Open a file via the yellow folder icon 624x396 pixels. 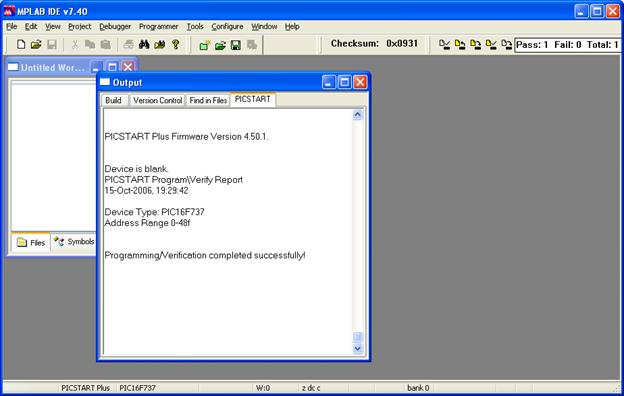[x=36, y=45]
